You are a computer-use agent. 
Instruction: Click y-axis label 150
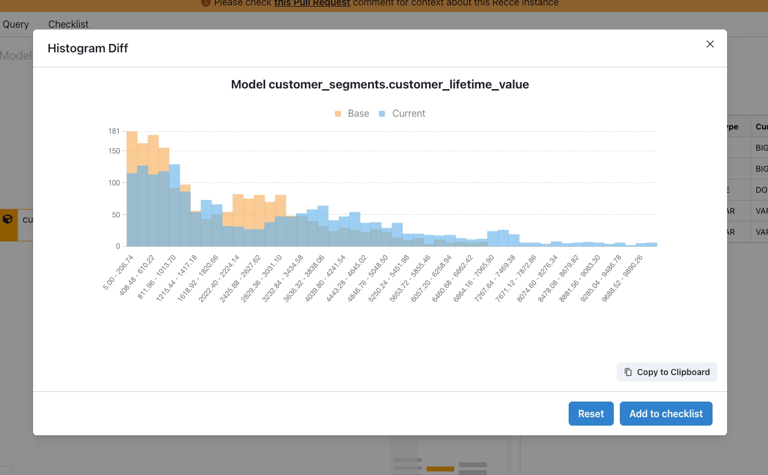click(x=114, y=151)
